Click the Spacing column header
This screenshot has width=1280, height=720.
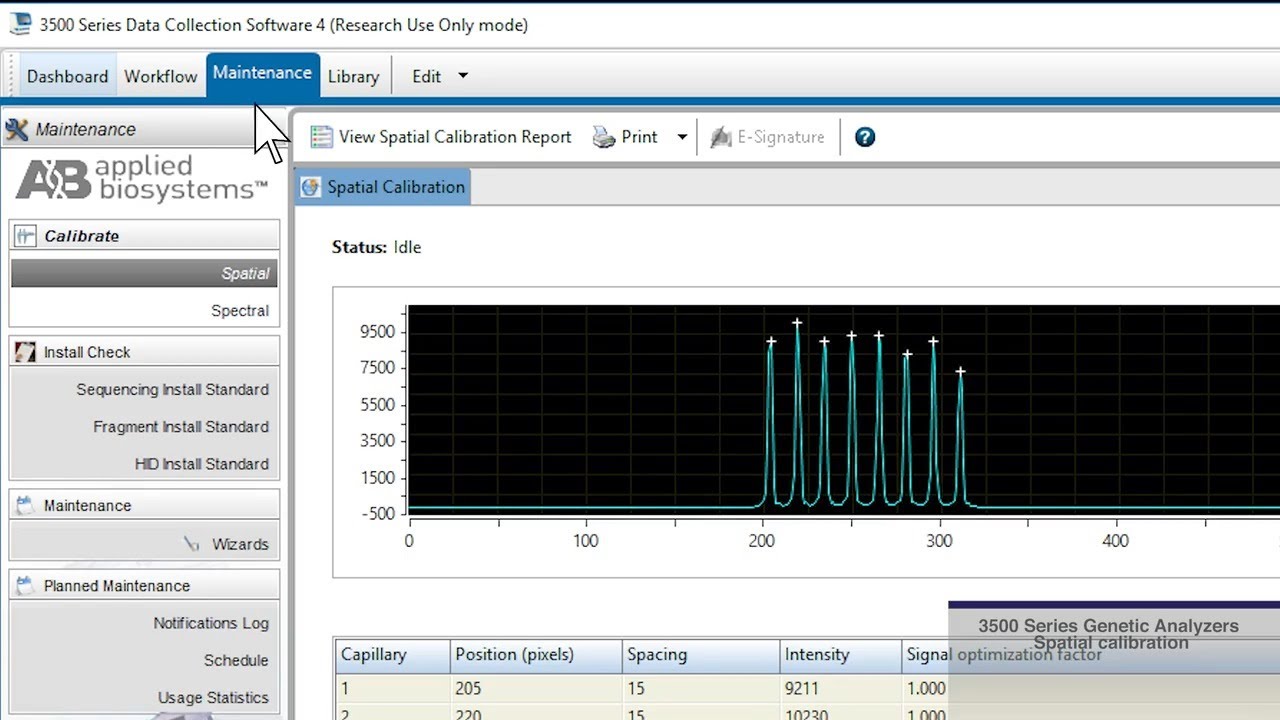pos(700,655)
